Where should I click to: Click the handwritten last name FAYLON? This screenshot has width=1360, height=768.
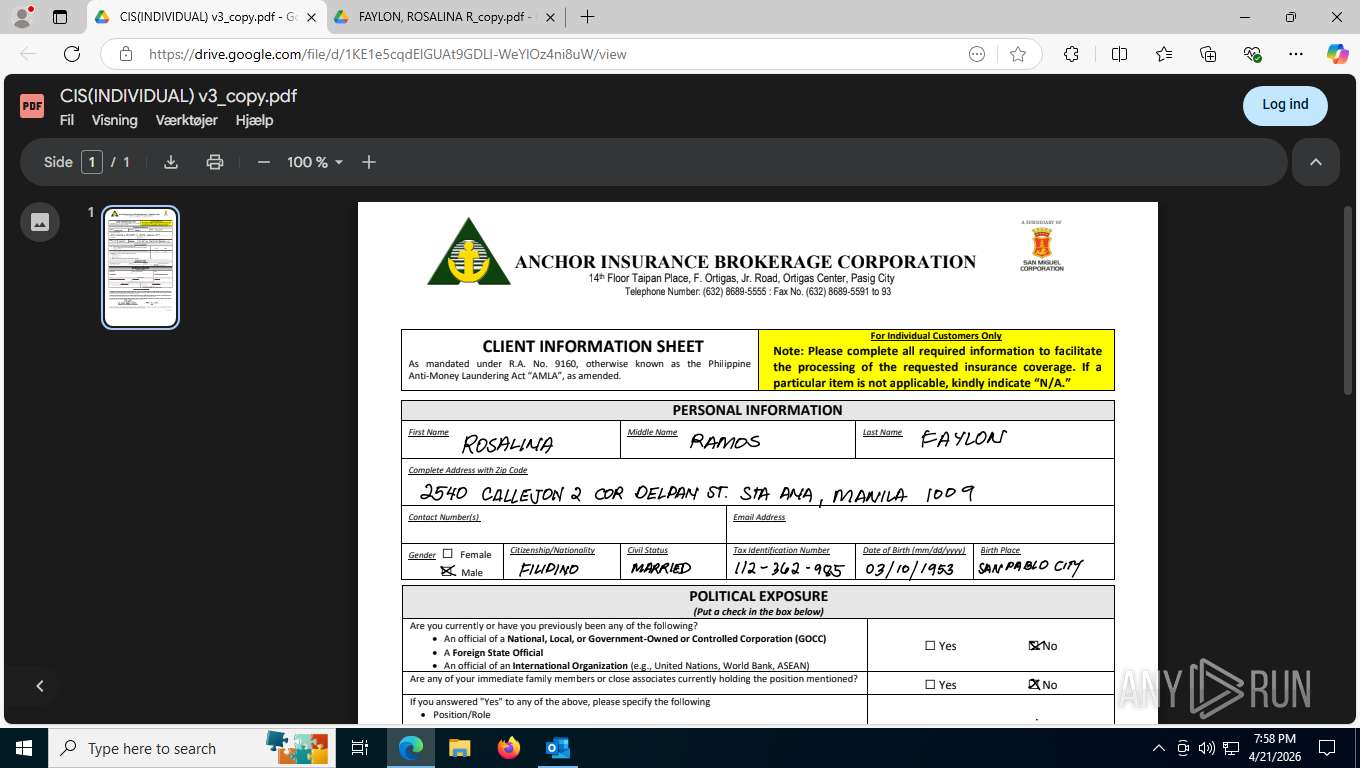[963, 438]
